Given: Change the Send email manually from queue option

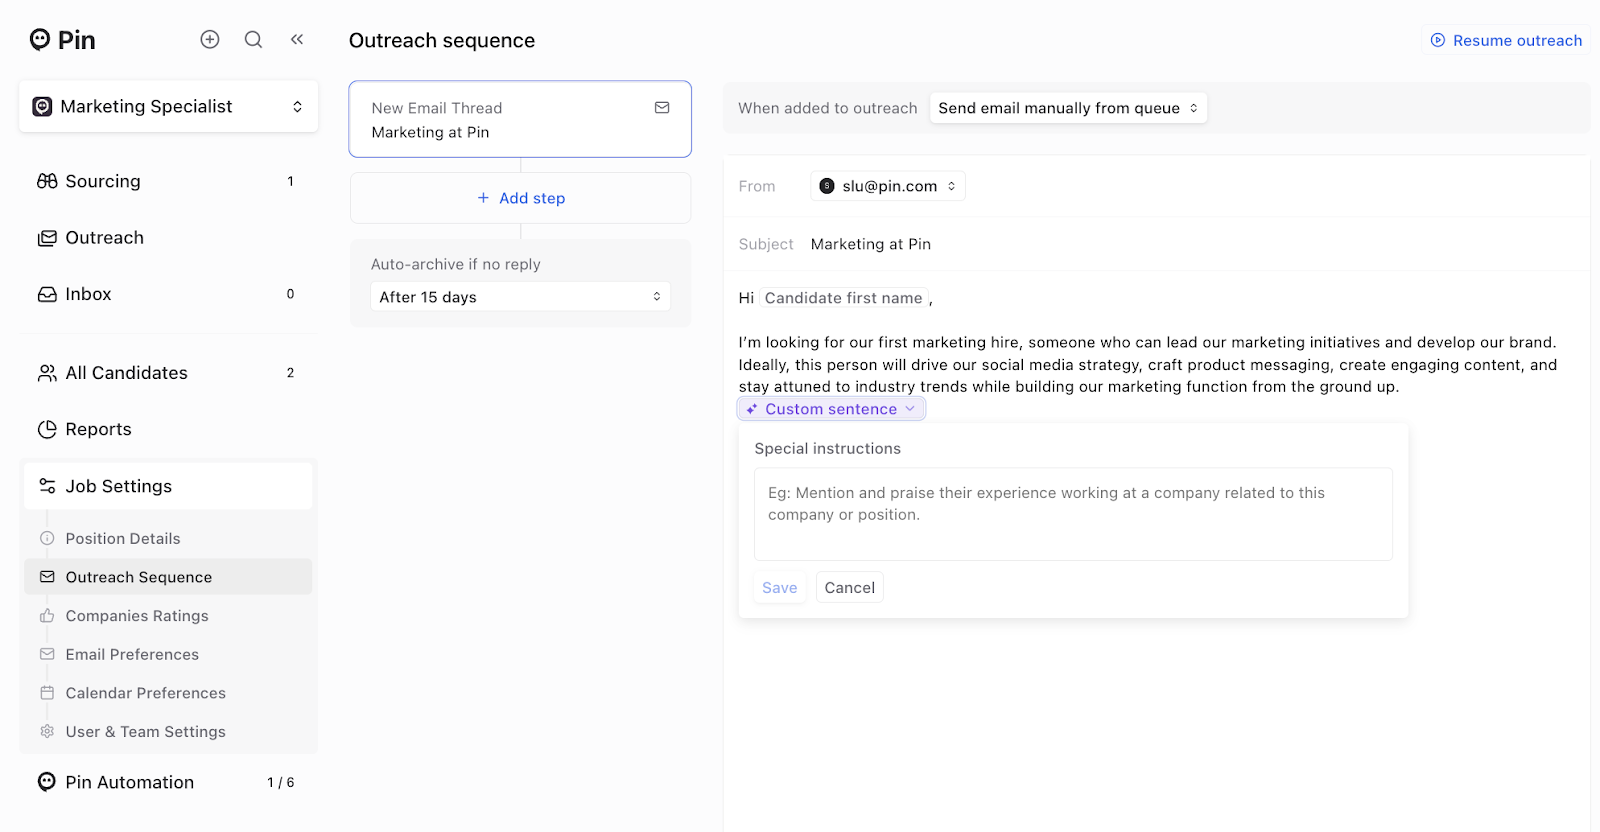Looking at the screenshot, I should [1068, 108].
